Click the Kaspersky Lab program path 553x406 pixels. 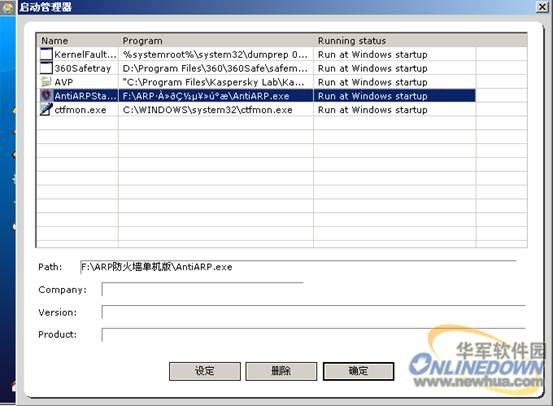click(x=213, y=82)
